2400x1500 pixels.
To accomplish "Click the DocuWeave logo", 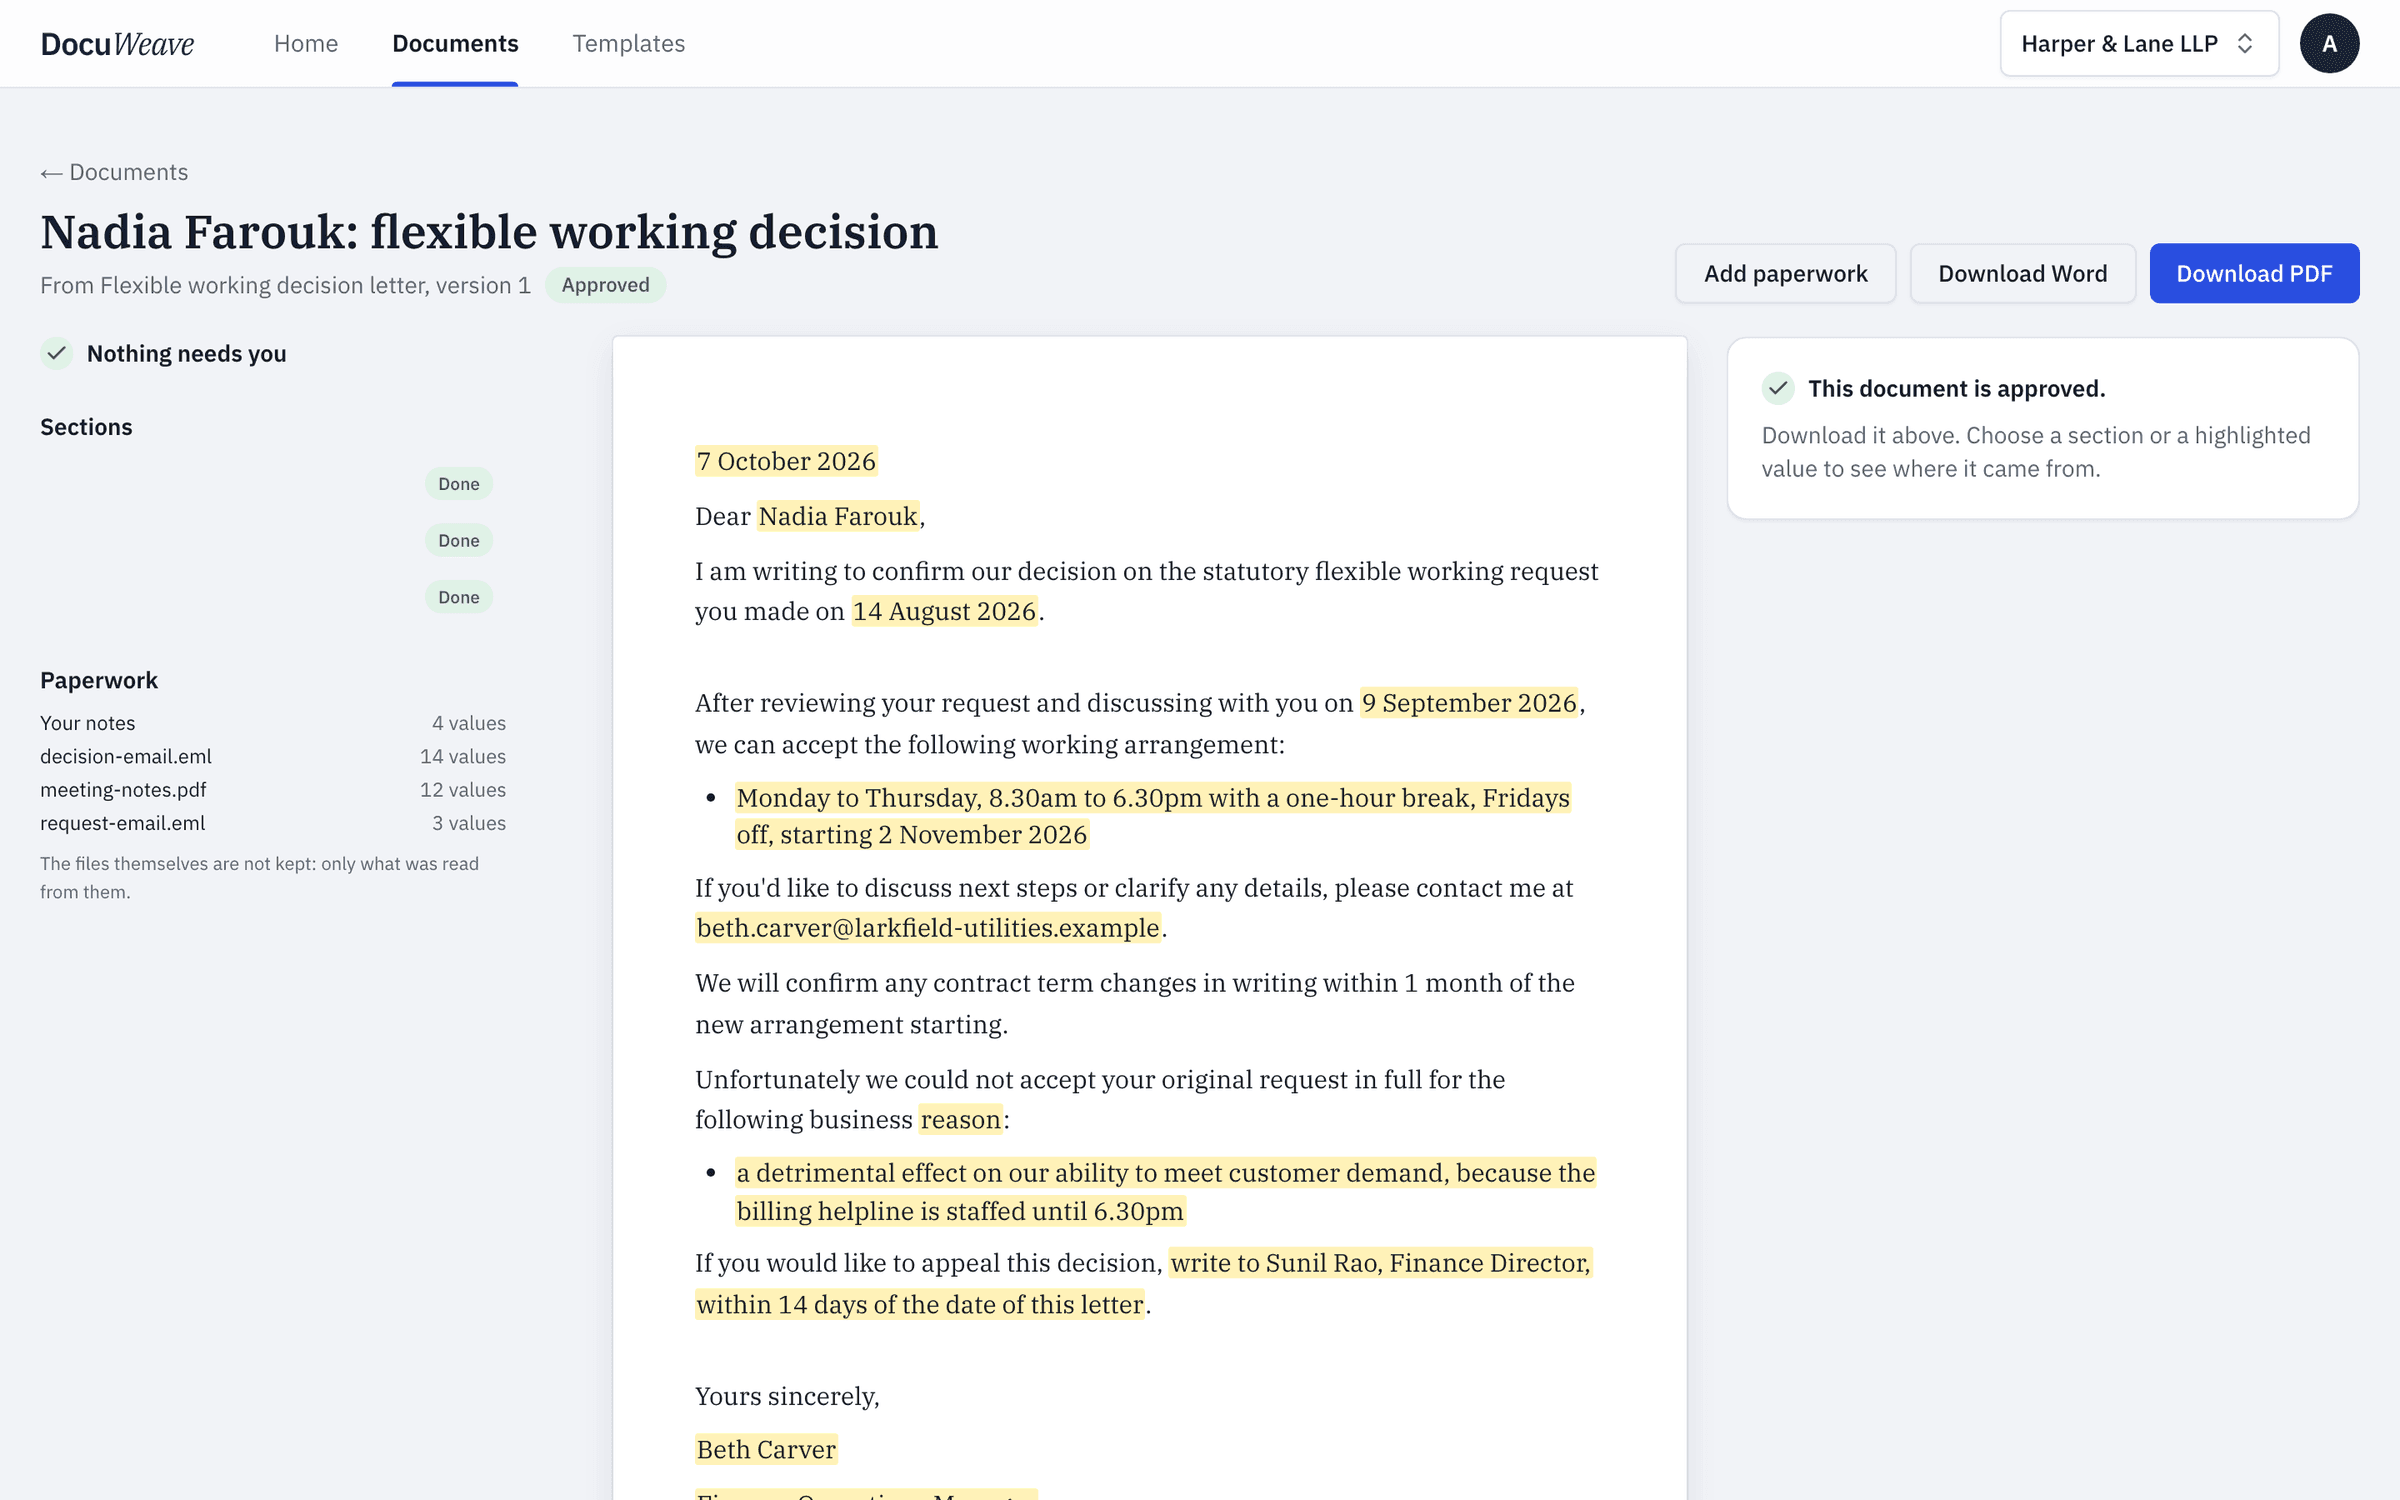I will tap(117, 43).
